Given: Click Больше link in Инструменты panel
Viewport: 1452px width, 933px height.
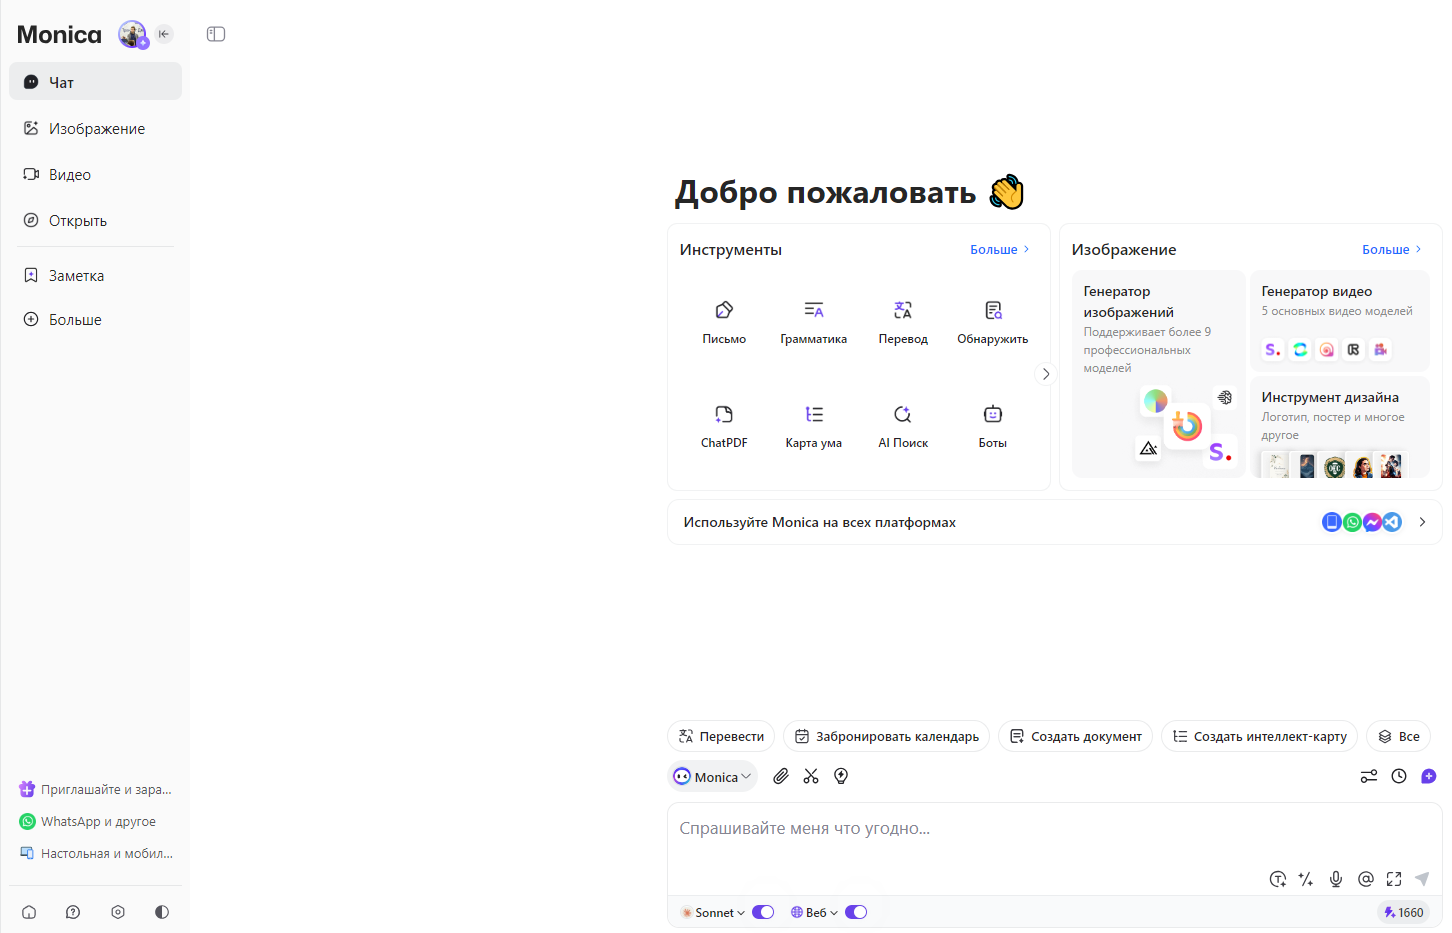Looking at the screenshot, I should [1000, 249].
